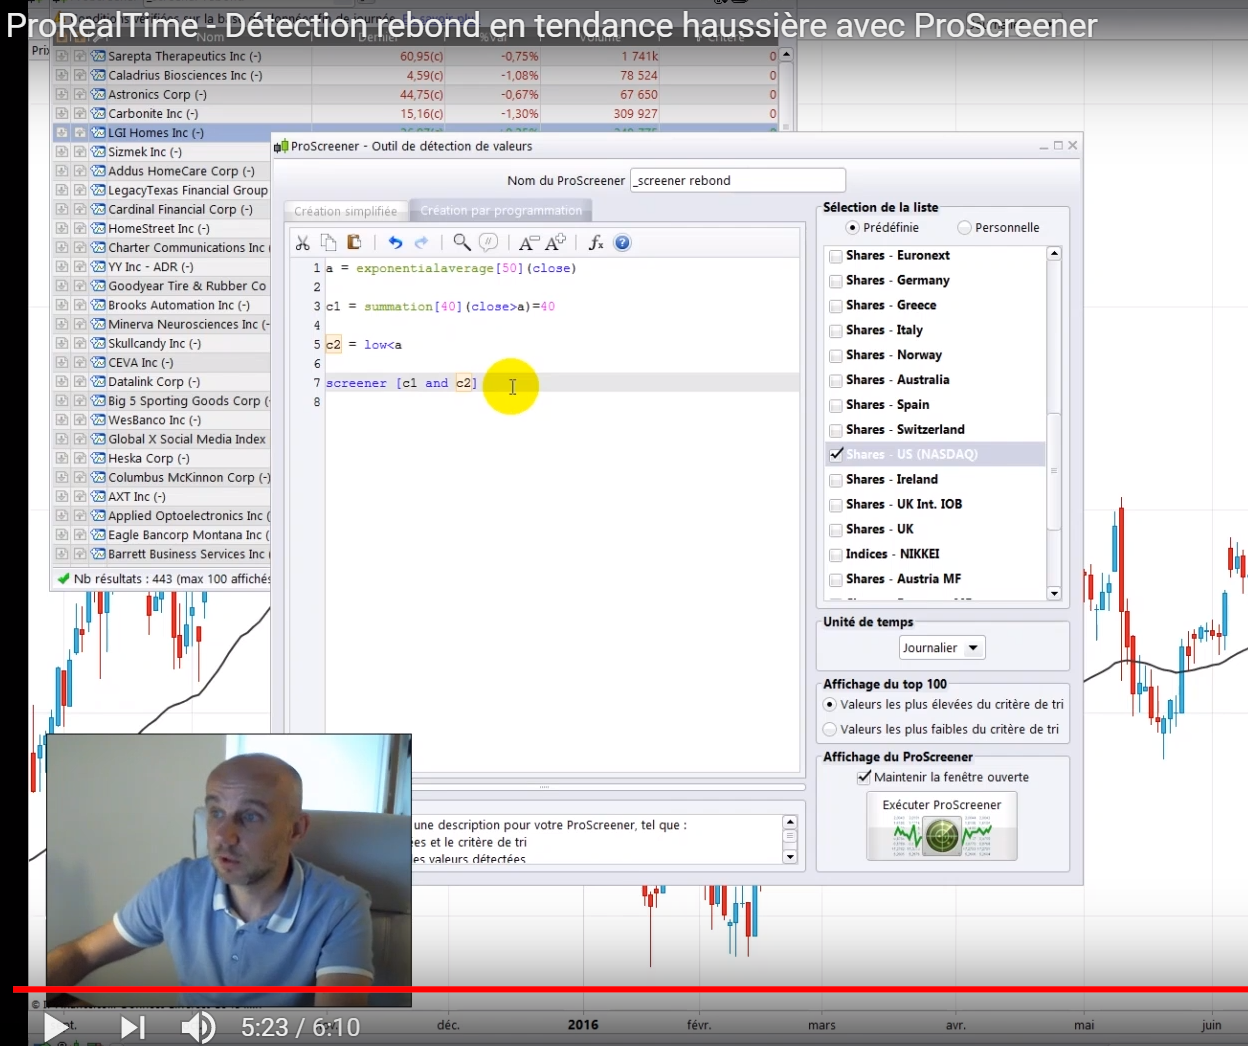The width and height of the screenshot is (1248, 1046).
Task: Click the Copy icon in code toolbar
Action: pyautogui.click(x=328, y=242)
